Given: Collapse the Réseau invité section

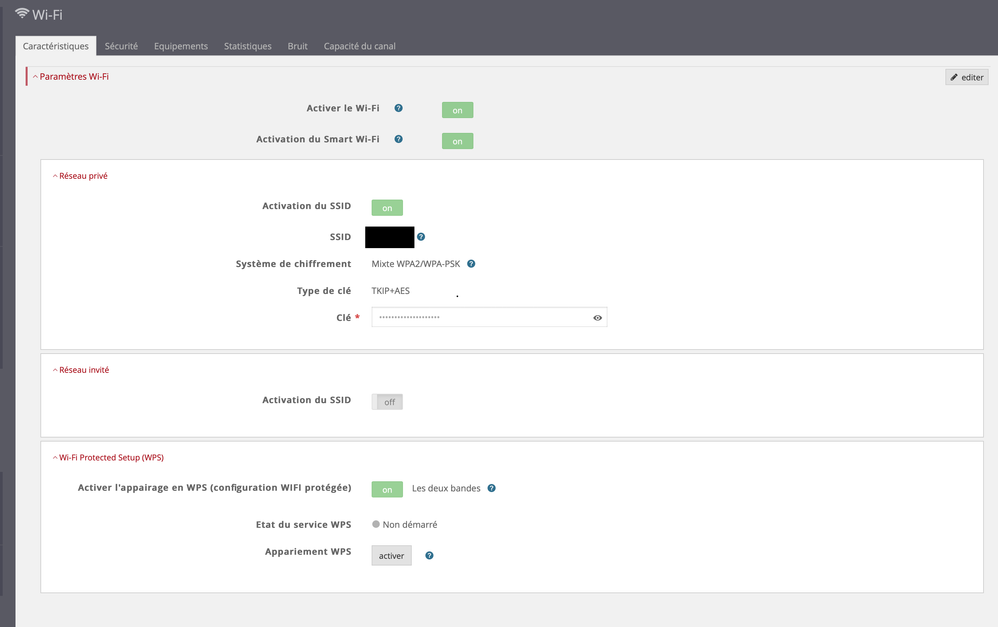Looking at the screenshot, I should [x=81, y=370].
